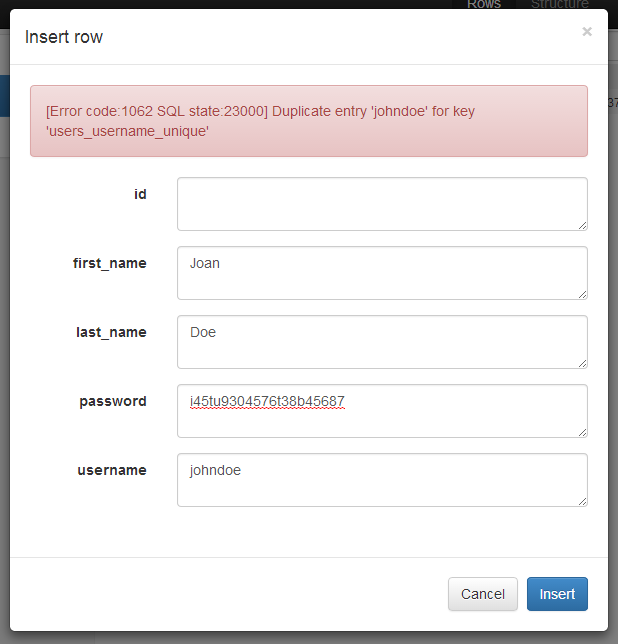Click the duplicate entry error message
The height and width of the screenshot is (644, 618).
308,121
